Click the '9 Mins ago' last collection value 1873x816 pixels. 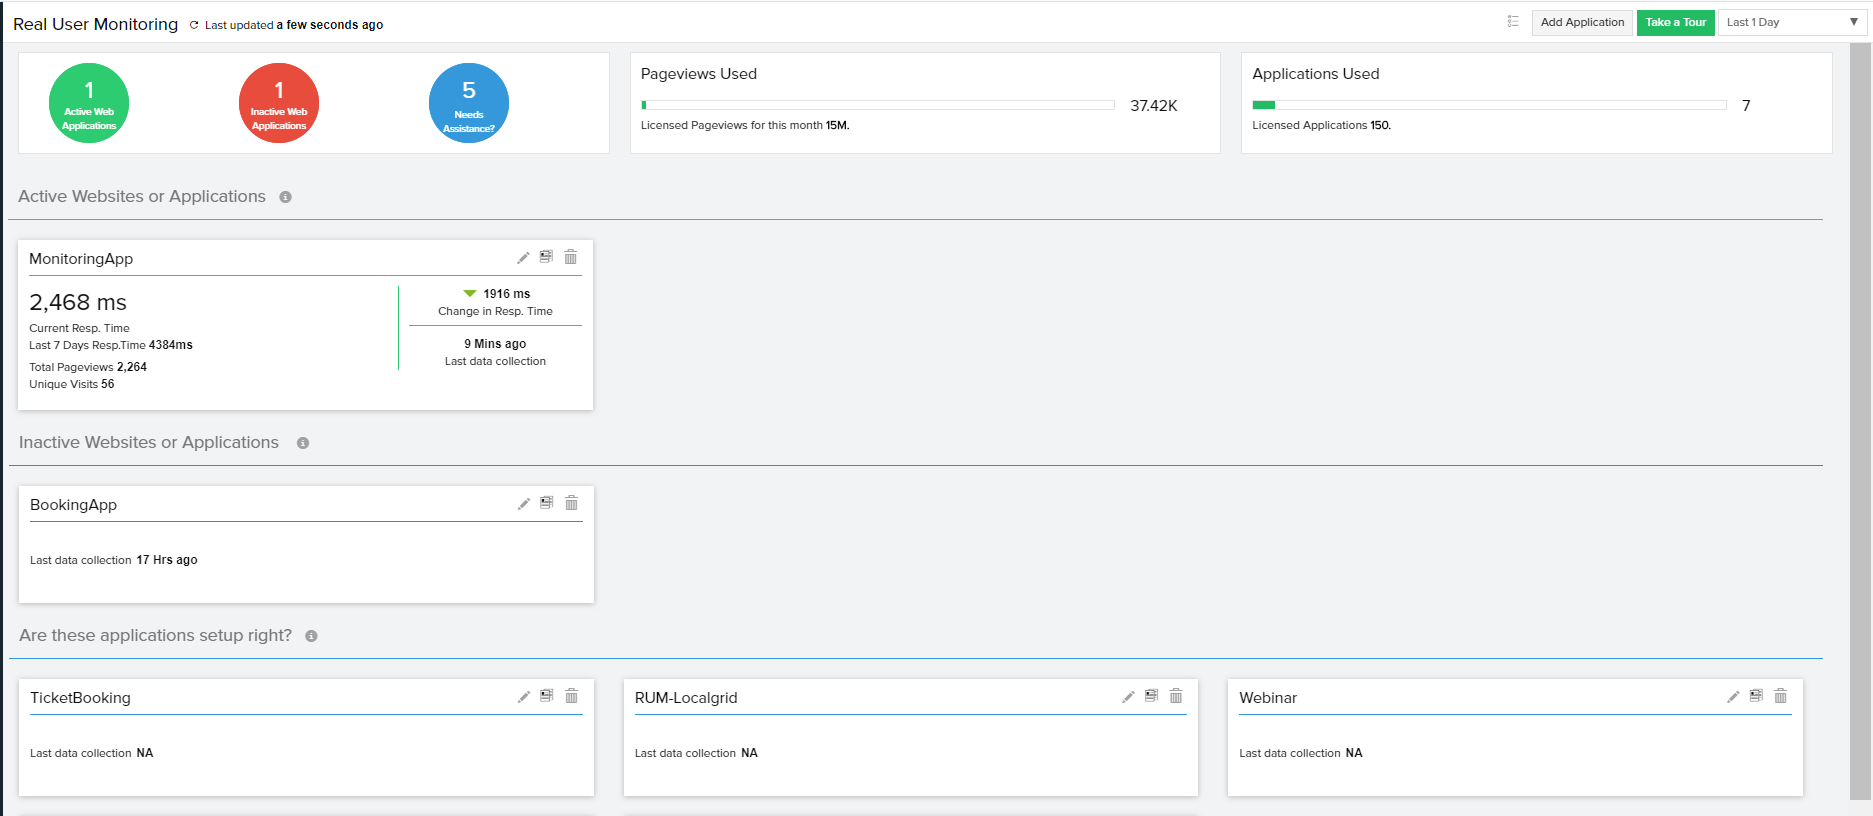pos(495,344)
